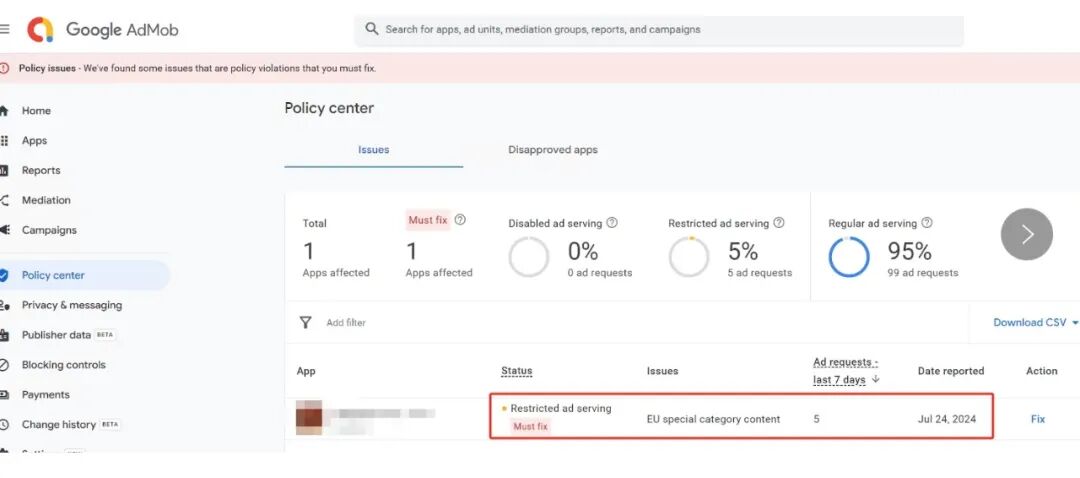Click the Home house icon
Viewport: 1080px width, 478px height.
pyautogui.click(x=4, y=110)
